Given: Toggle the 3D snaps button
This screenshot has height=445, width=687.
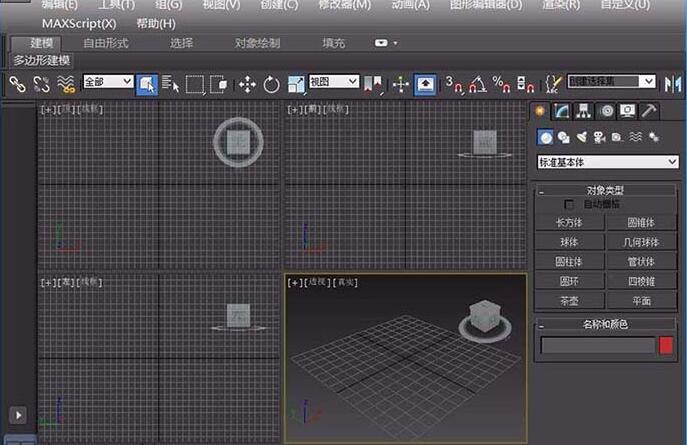Looking at the screenshot, I should tap(453, 84).
